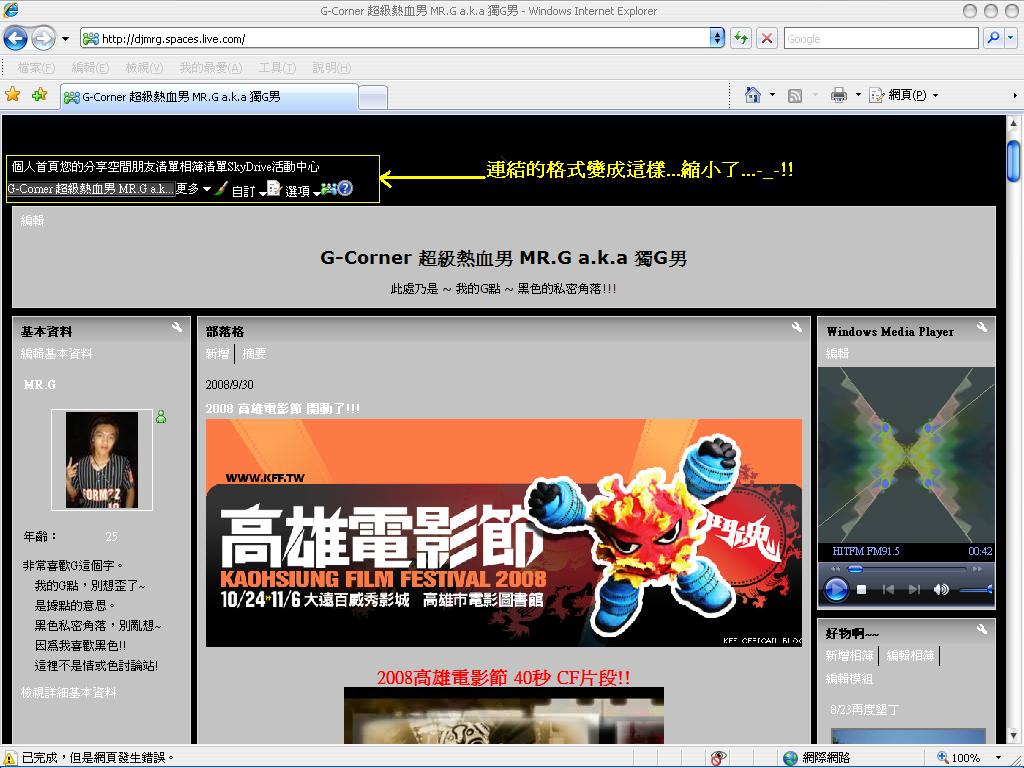Open the 100% zoom level control
The image size is (1024, 768).
[969, 758]
